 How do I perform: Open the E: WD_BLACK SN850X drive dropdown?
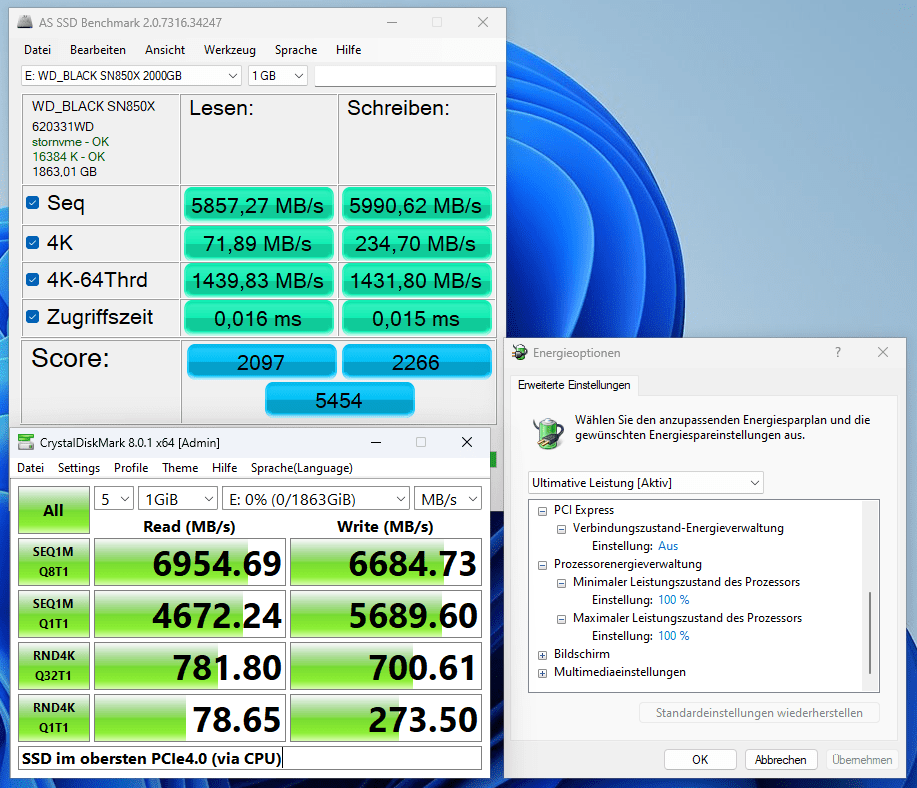pyautogui.click(x=131, y=75)
